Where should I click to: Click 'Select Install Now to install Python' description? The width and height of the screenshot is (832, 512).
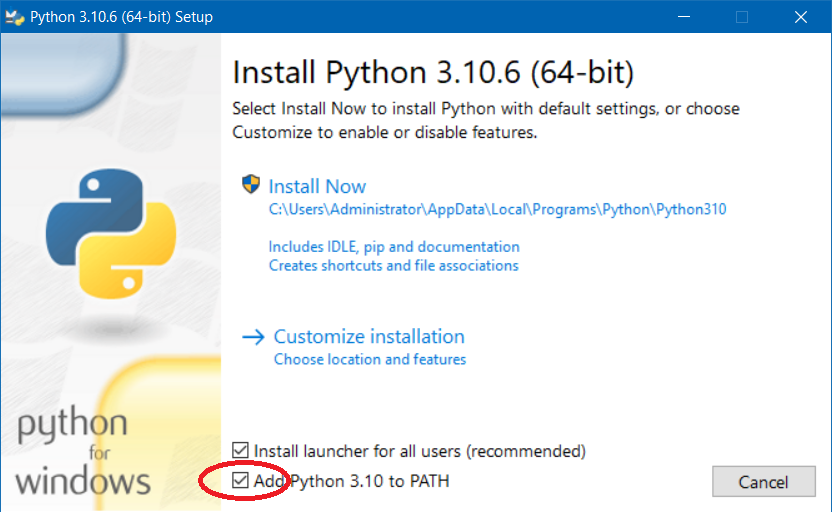point(486,120)
